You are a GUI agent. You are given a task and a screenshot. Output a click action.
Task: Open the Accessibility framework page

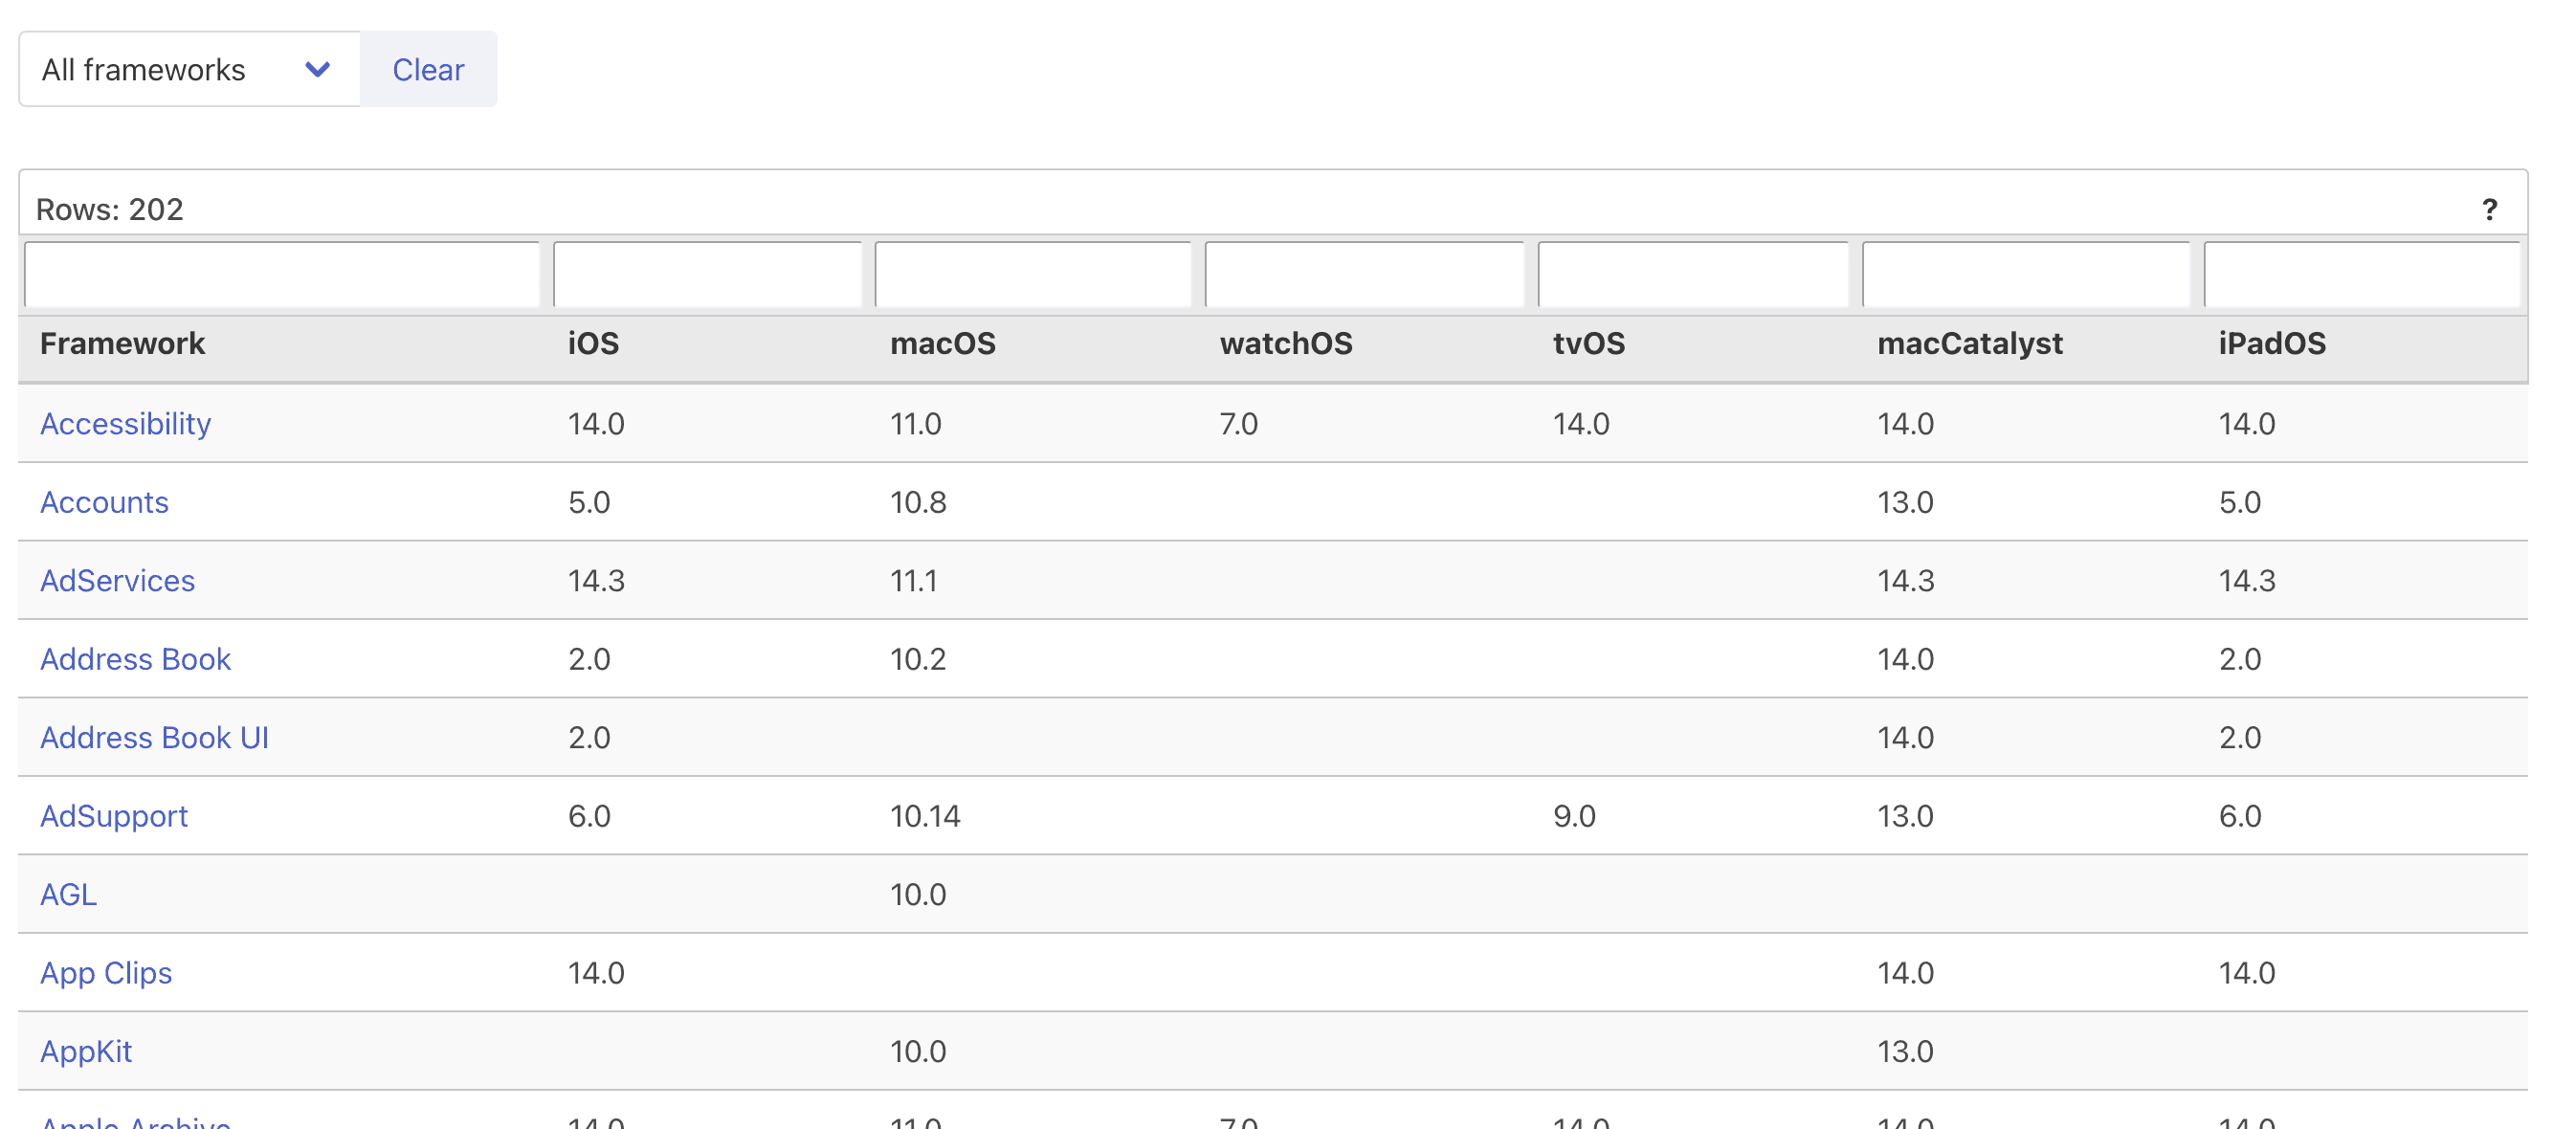coord(125,423)
